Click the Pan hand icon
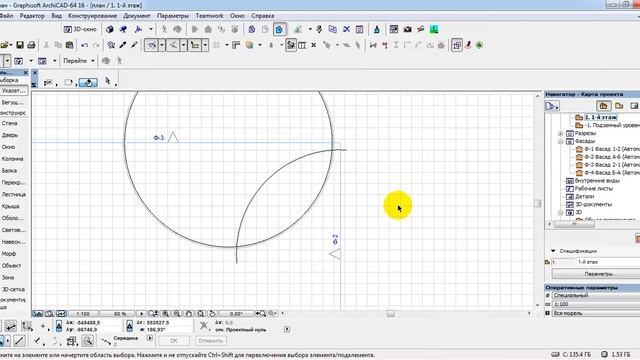Image resolution: width=640 pixels, height=360 pixels. [x=189, y=313]
